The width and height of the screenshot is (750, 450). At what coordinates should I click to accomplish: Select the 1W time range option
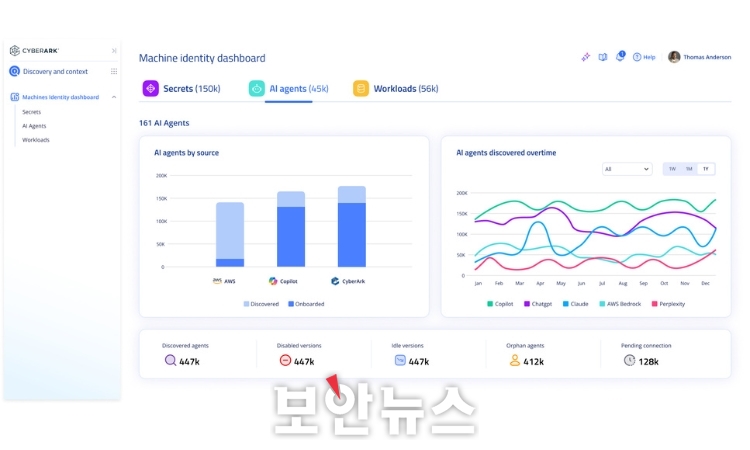click(672, 169)
